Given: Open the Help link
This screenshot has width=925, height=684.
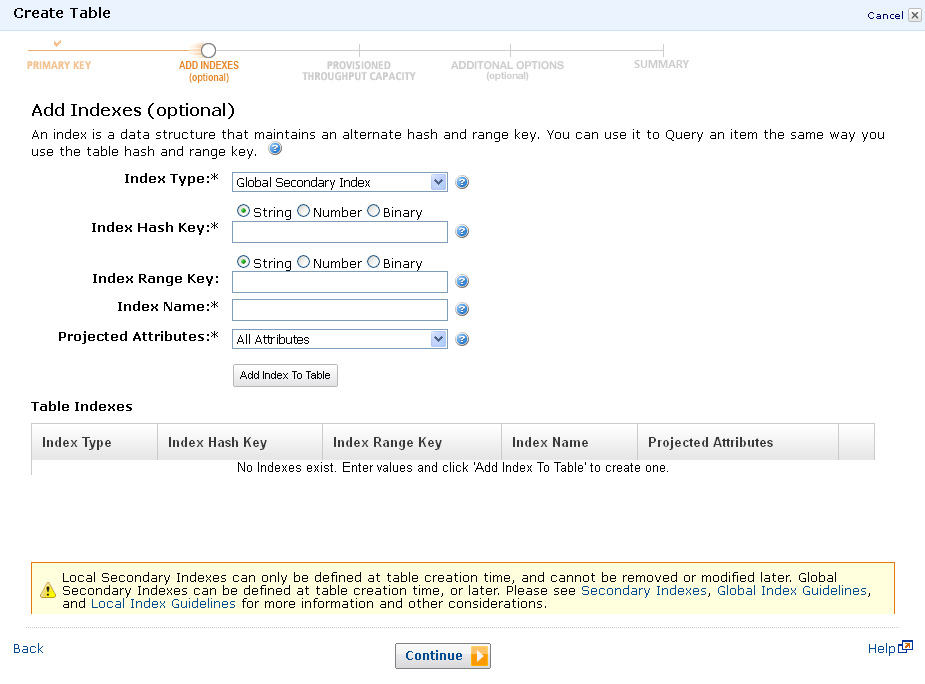Looking at the screenshot, I should [881, 648].
